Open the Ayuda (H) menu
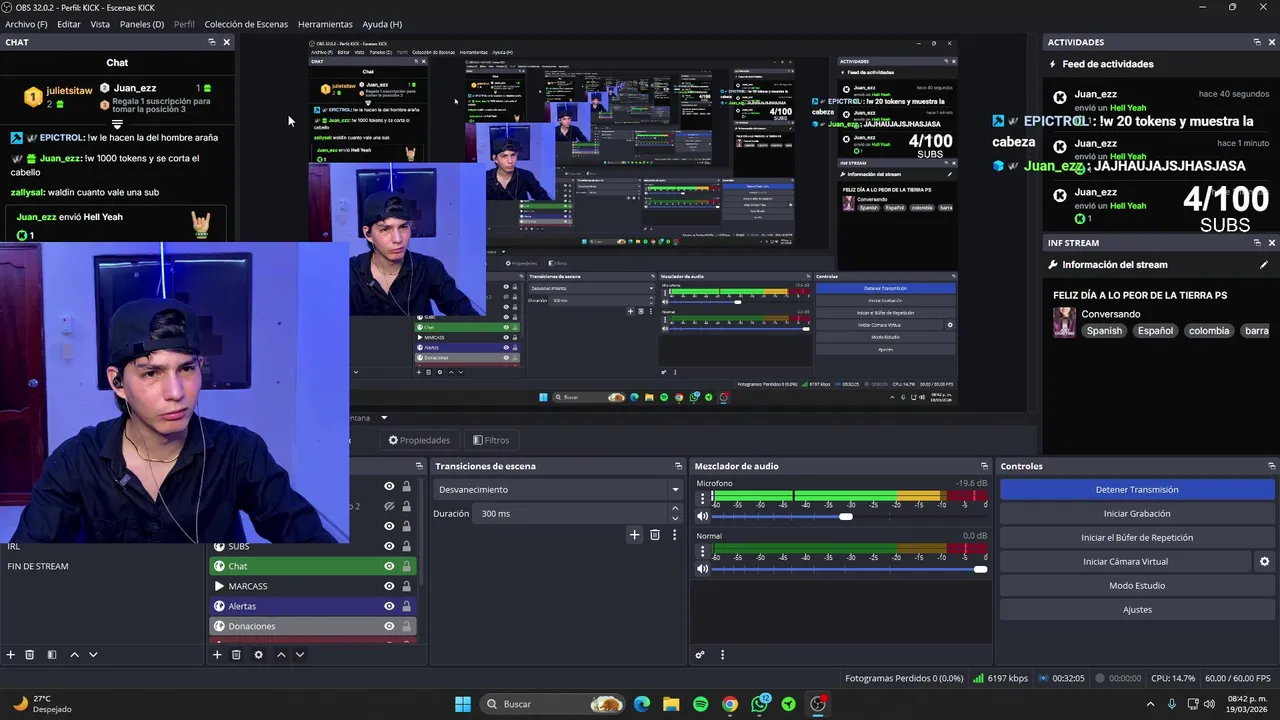This screenshot has width=1280, height=720. (382, 24)
